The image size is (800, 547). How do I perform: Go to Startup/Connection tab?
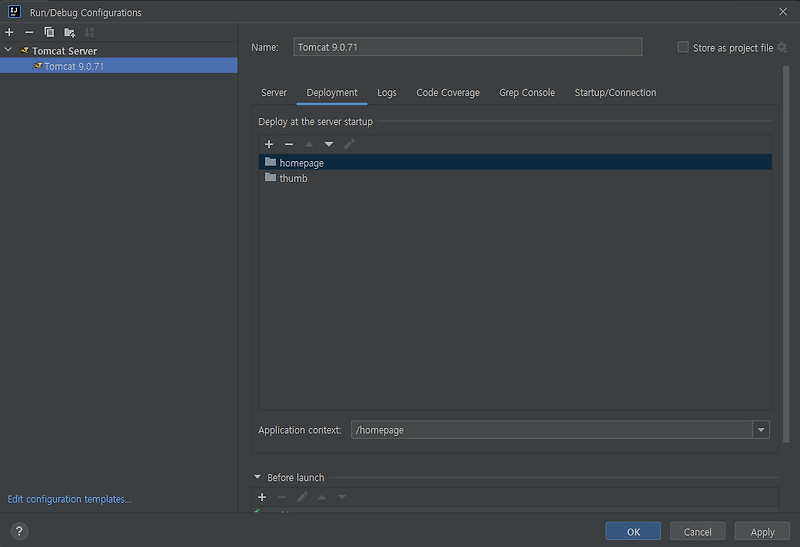[615, 92]
